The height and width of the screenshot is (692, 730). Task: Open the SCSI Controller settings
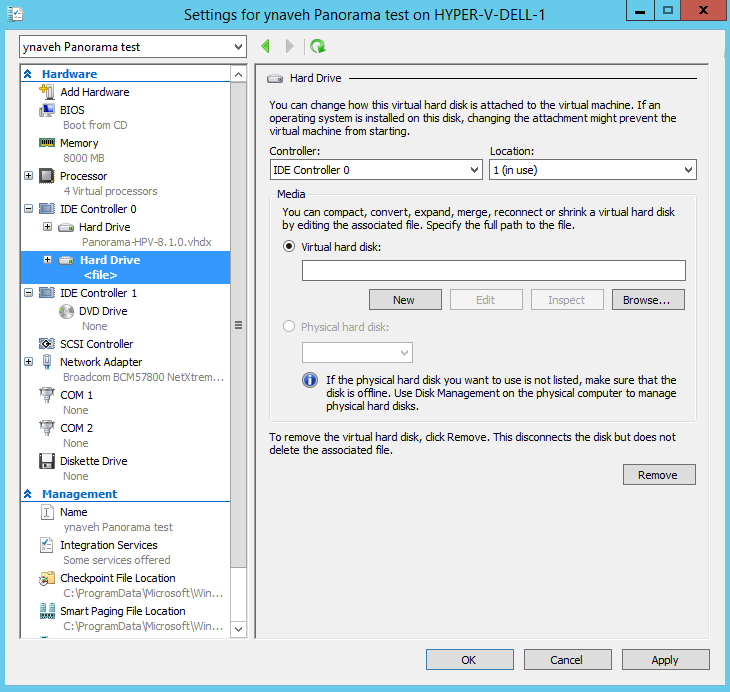pos(96,344)
